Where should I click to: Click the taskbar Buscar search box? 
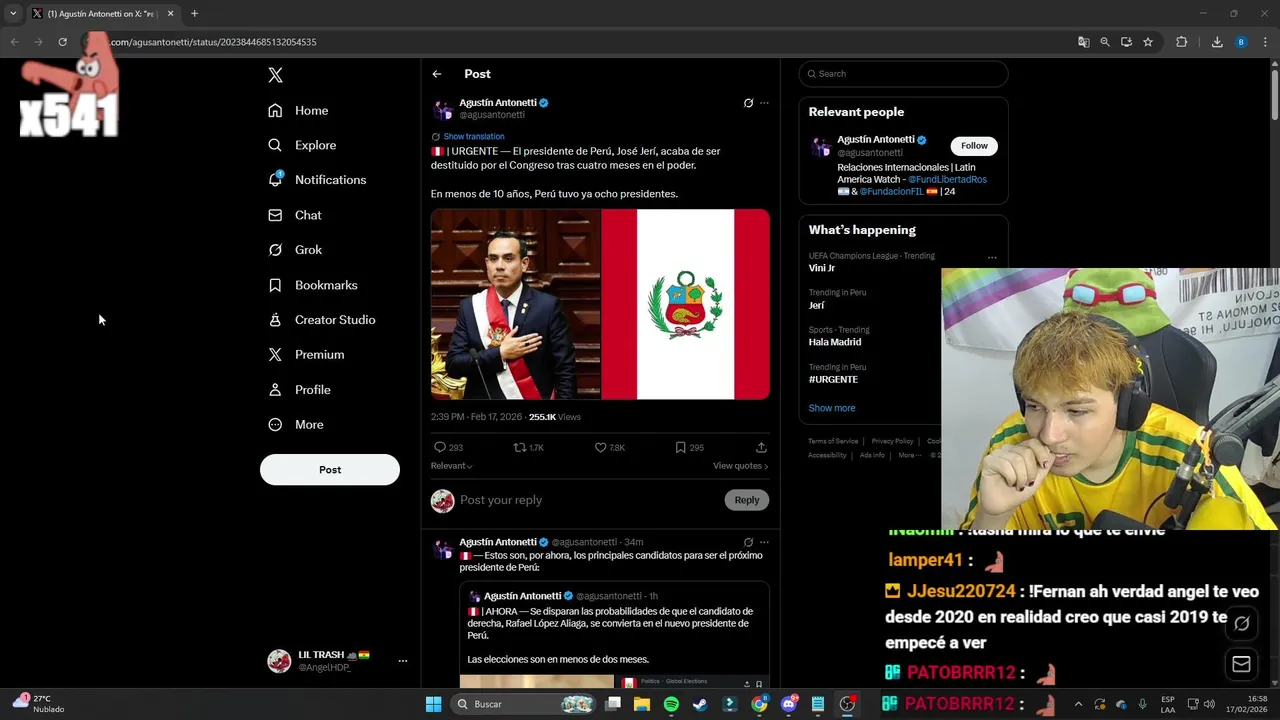pyautogui.click(x=526, y=704)
